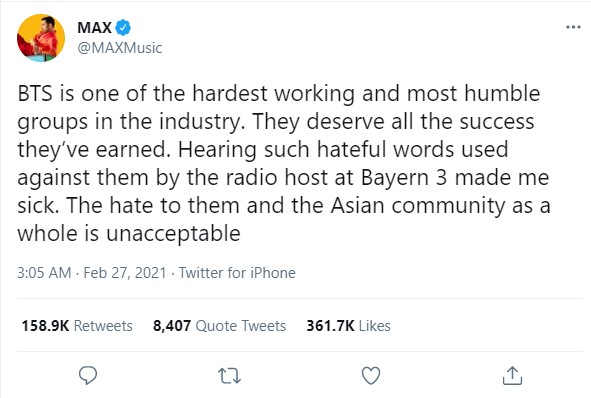Click the Feb 27, 2021 date
Image resolution: width=591 pixels, height=398 pixels.
click(125, 273)
